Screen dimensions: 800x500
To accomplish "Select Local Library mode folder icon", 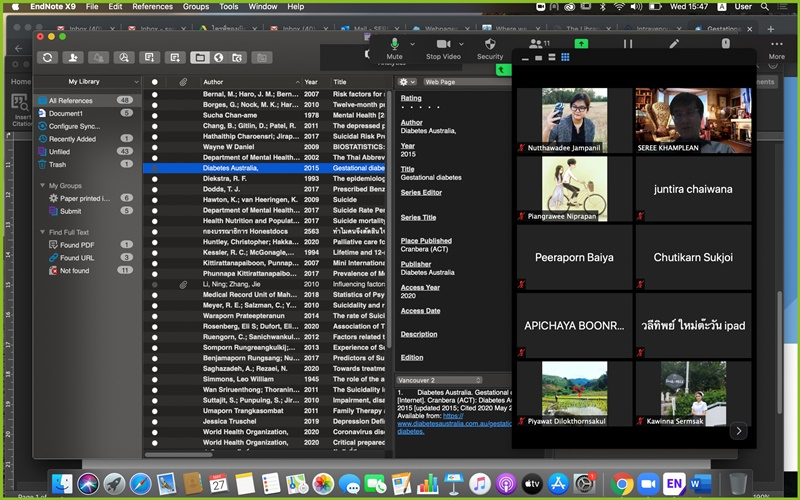I will point(200,58).
